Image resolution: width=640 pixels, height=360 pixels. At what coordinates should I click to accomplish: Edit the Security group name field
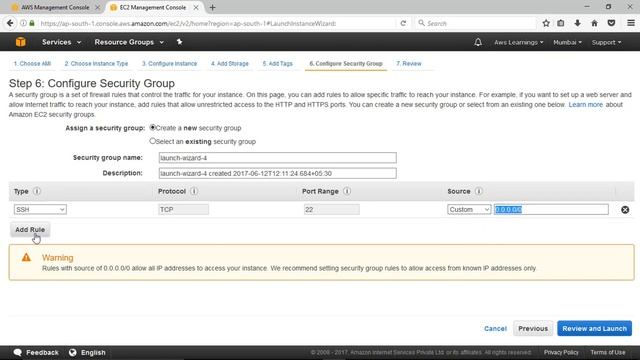[278, 158]
